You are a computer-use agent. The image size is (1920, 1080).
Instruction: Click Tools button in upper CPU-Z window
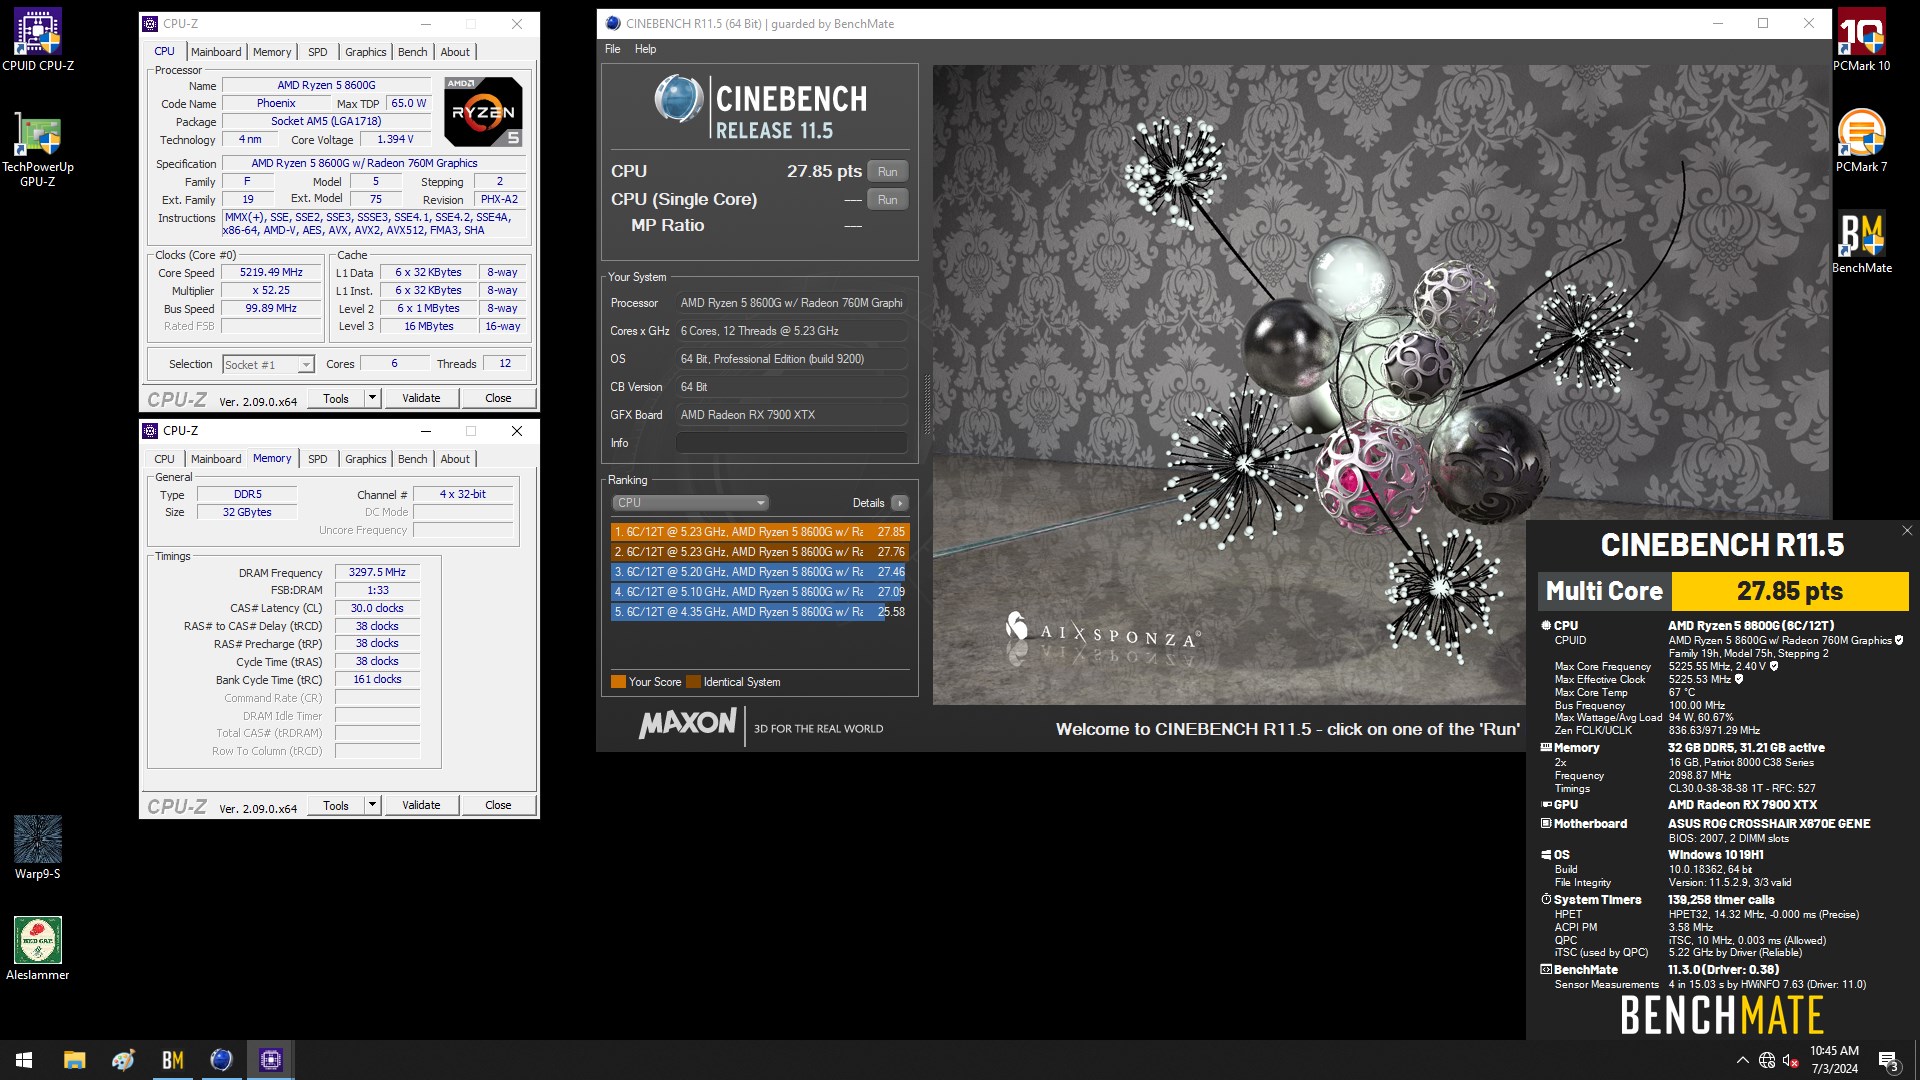336,398
